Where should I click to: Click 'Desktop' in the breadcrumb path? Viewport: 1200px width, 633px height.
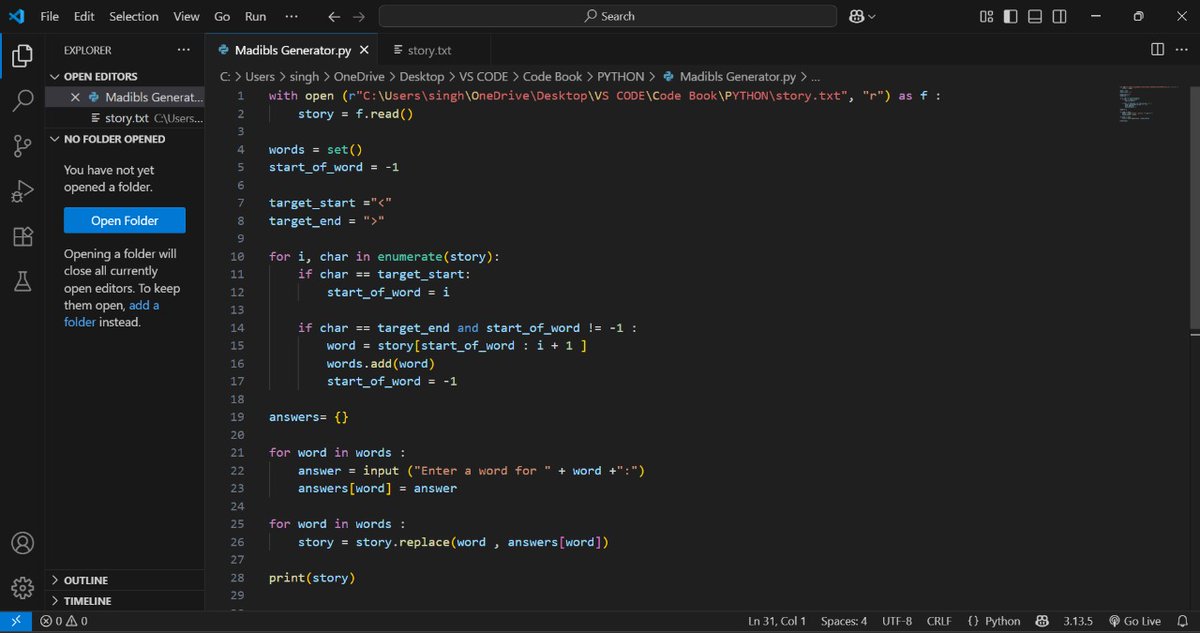coord(422,76)
